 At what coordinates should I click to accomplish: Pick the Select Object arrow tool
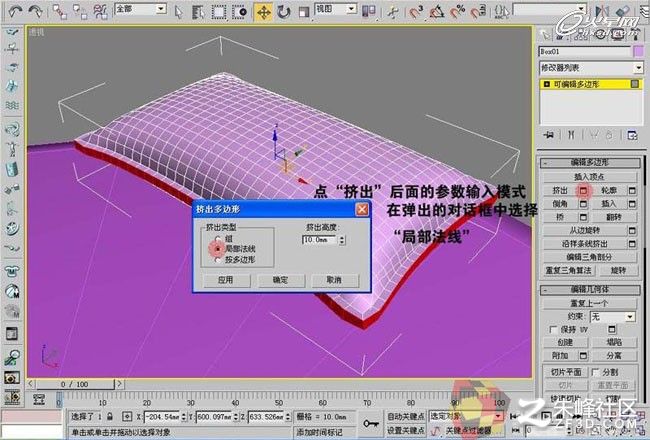click(179, 12)
